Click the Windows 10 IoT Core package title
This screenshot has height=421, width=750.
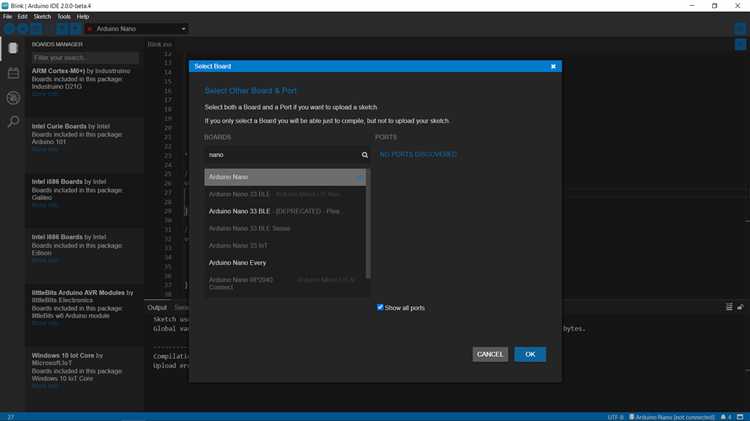tap(63, 355)
